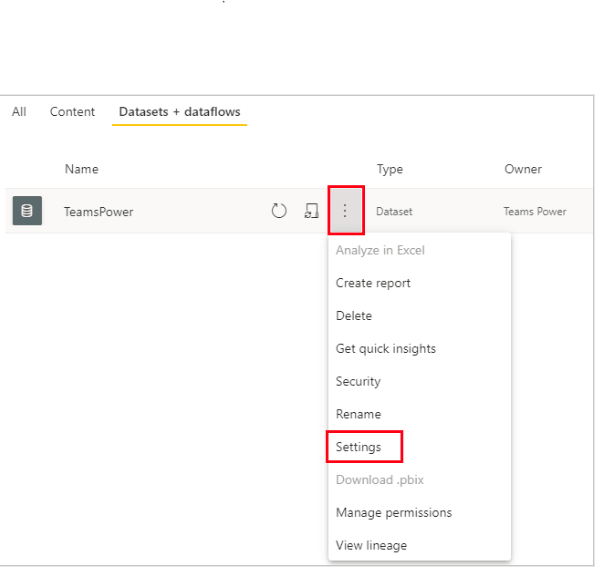This screenshot has height=571, width=598.
Task: Switch to the All tab
Action: coord(19,112)
